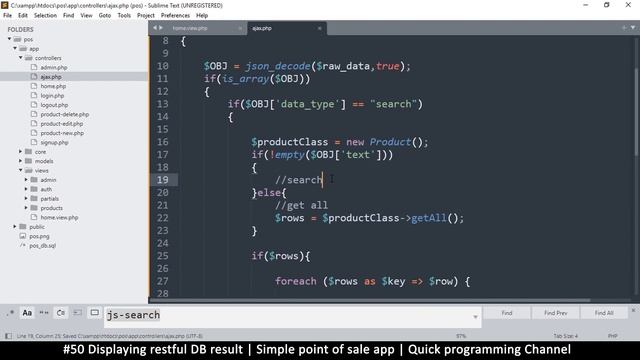This screenshot has height=360, width=640.
Task: Toggle case sensitive search (Aa)
Action: click(27, 313)
